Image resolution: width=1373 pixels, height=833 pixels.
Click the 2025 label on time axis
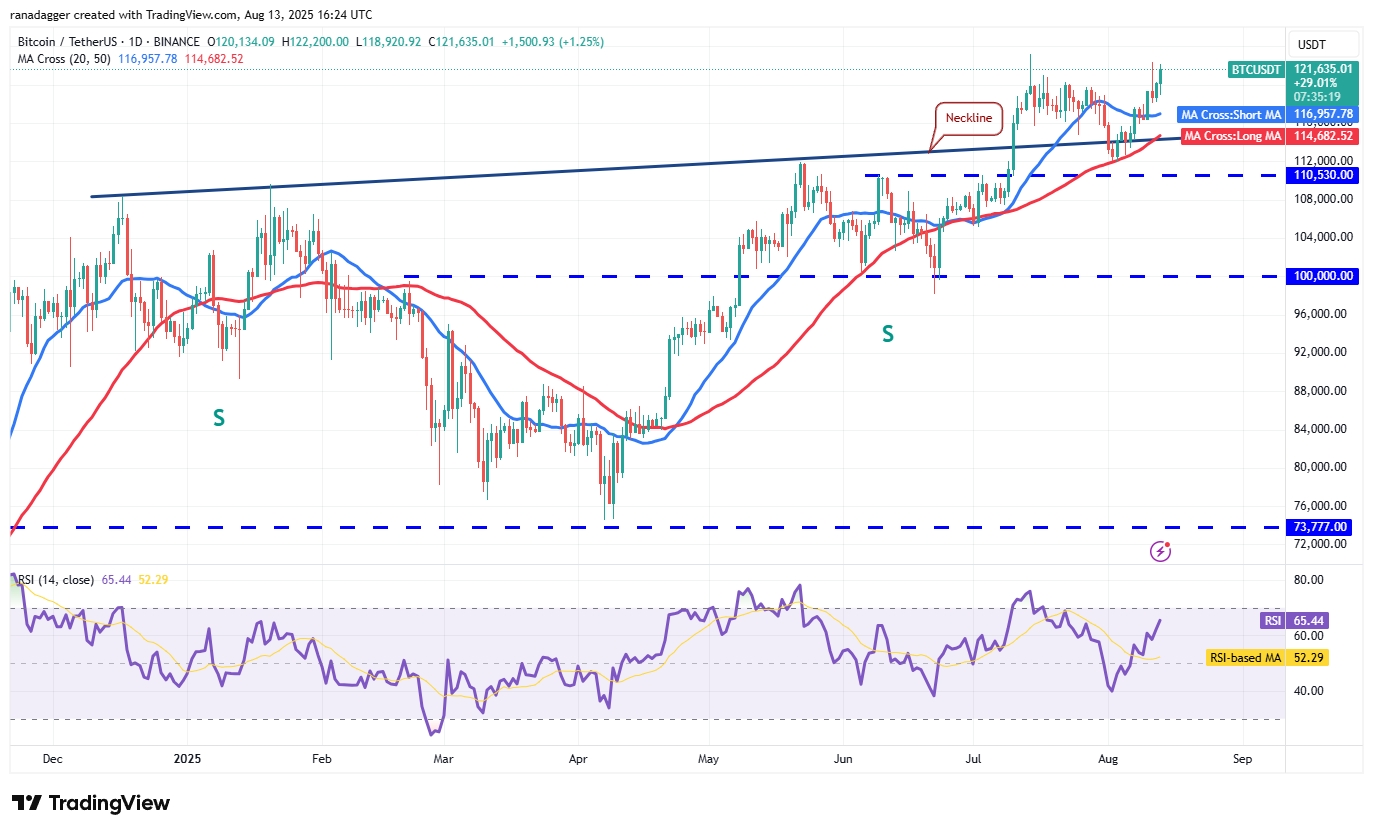pos(187,759)
